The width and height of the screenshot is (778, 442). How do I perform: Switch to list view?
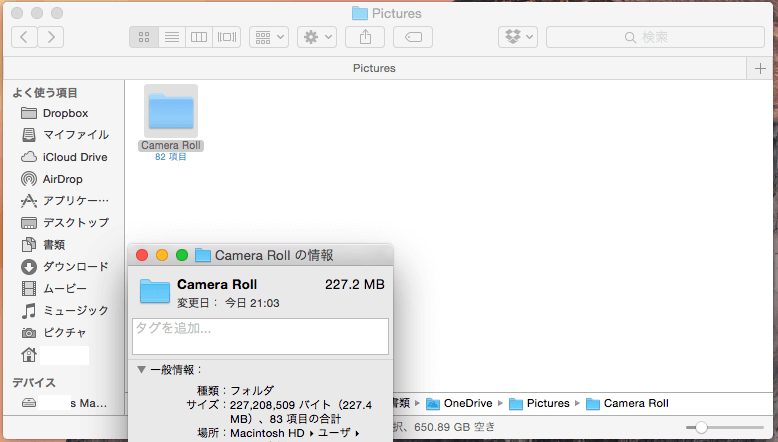point(172,37)
